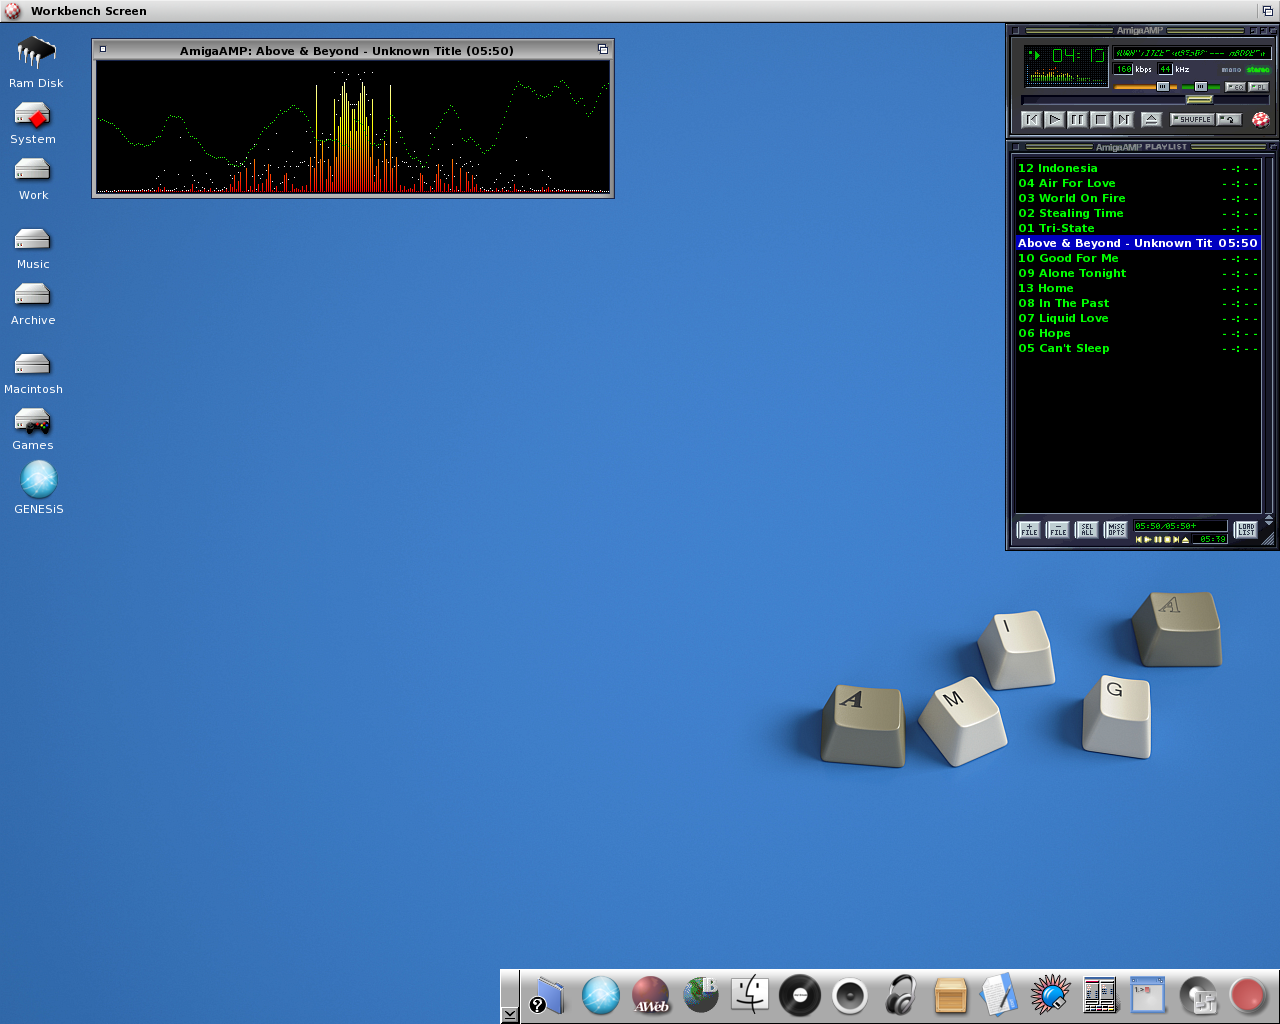Select the highlighted 'Above & Beyond' track
This screenshot has height=1024, width=1280.
coord(1137,243)
